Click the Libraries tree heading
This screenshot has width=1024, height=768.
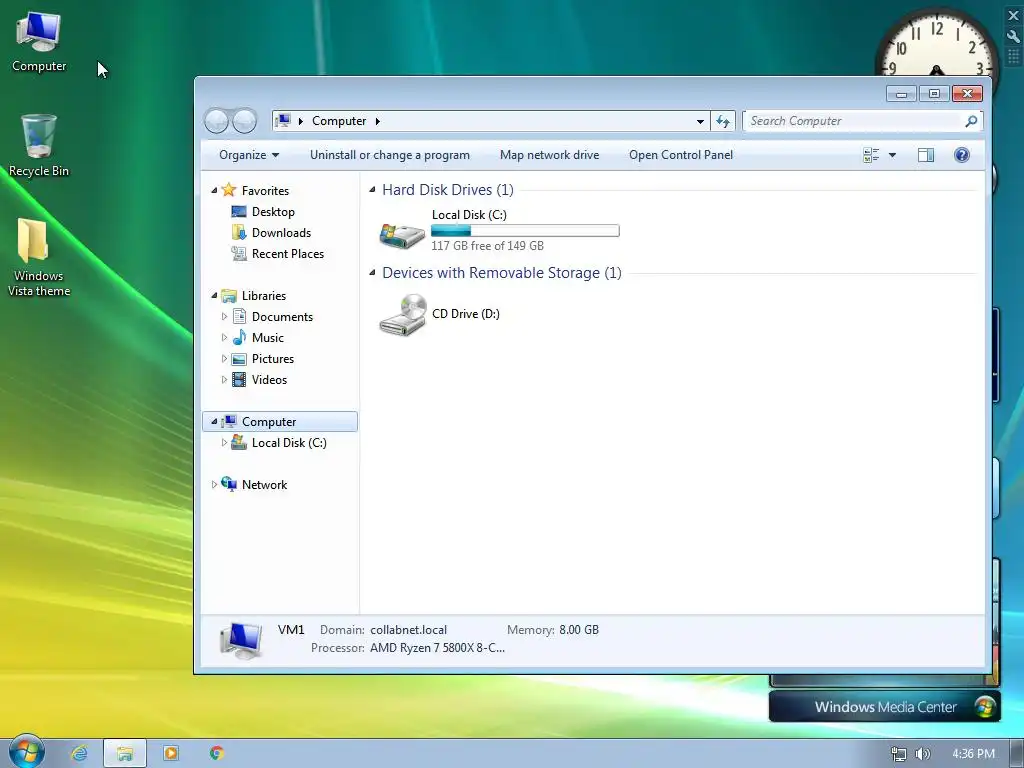tap(264, 295)
